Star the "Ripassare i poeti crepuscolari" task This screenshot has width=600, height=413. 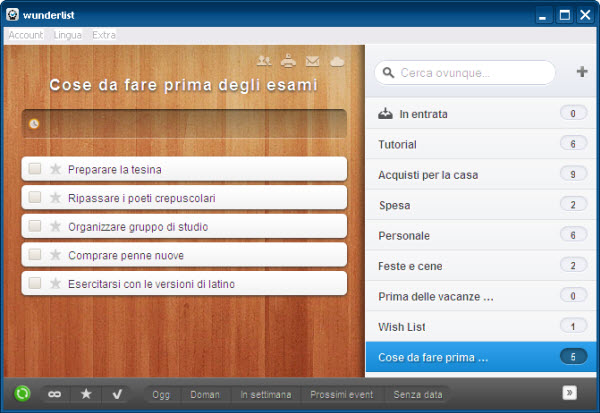click(56, 198)
